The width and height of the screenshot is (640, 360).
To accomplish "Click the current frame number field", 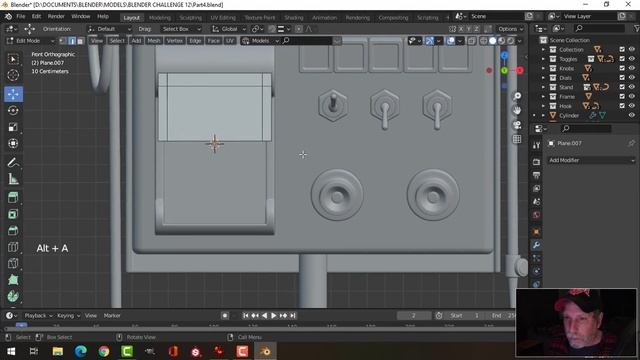I will coord(413,316).
